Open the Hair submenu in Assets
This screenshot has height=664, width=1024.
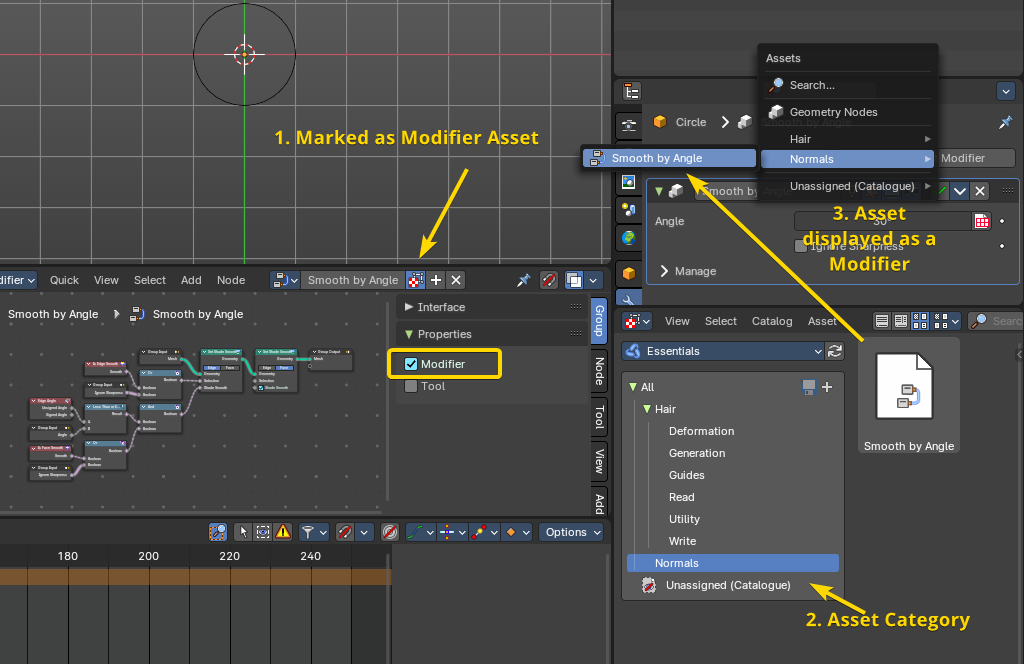(847, 139)
